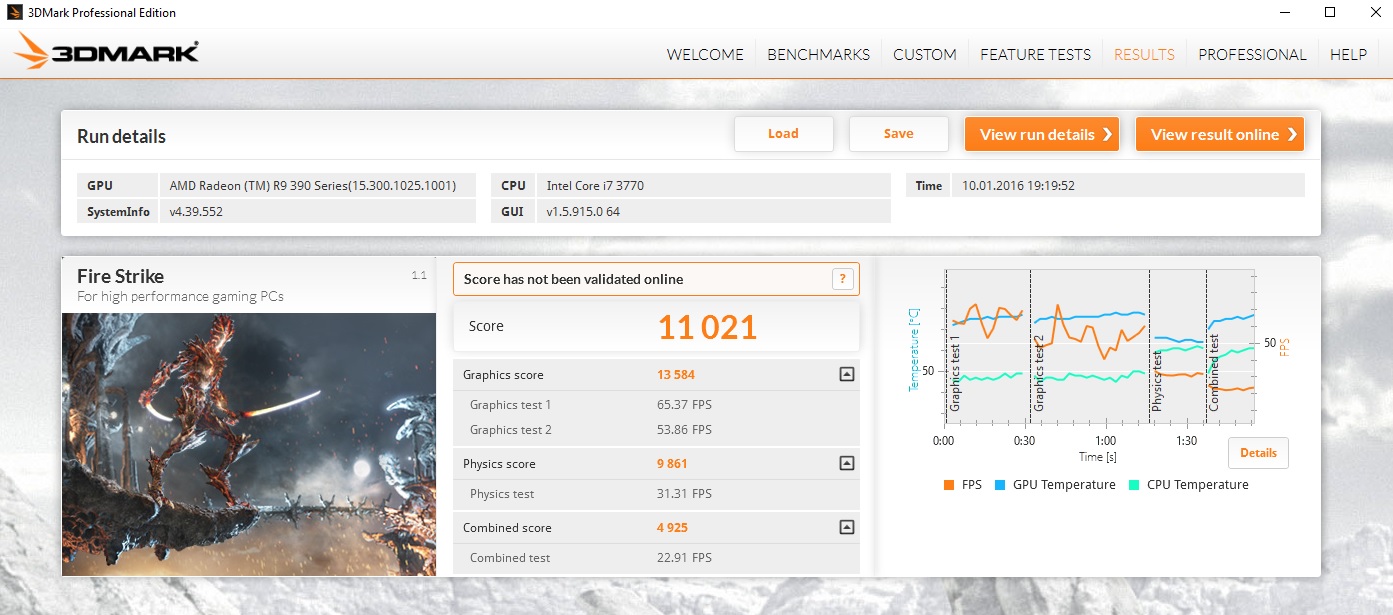Click Combined test result 22.91 FPS
This screenshot has height=615, width=1393.
click(x=684, y=558)
